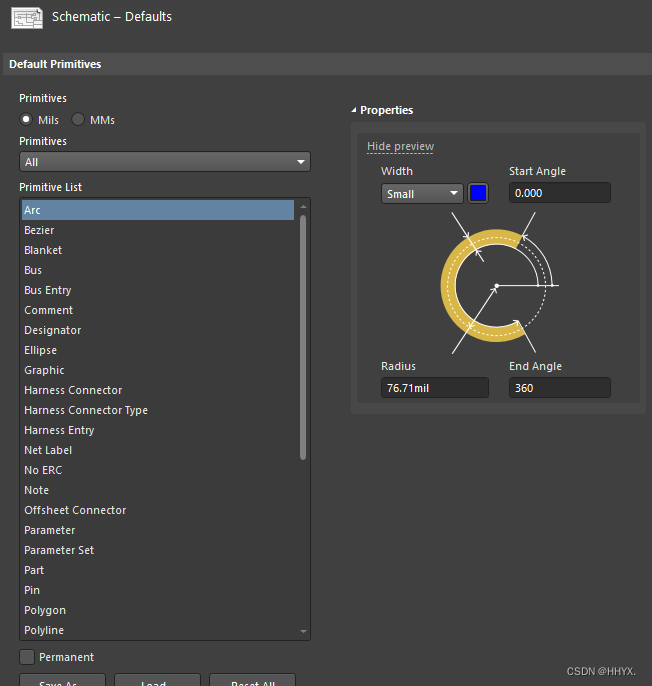Select Bus Entry in the Primitive List
Viewport: 652px width, 686px height.
pyautogui.click(x=158, y=290)
